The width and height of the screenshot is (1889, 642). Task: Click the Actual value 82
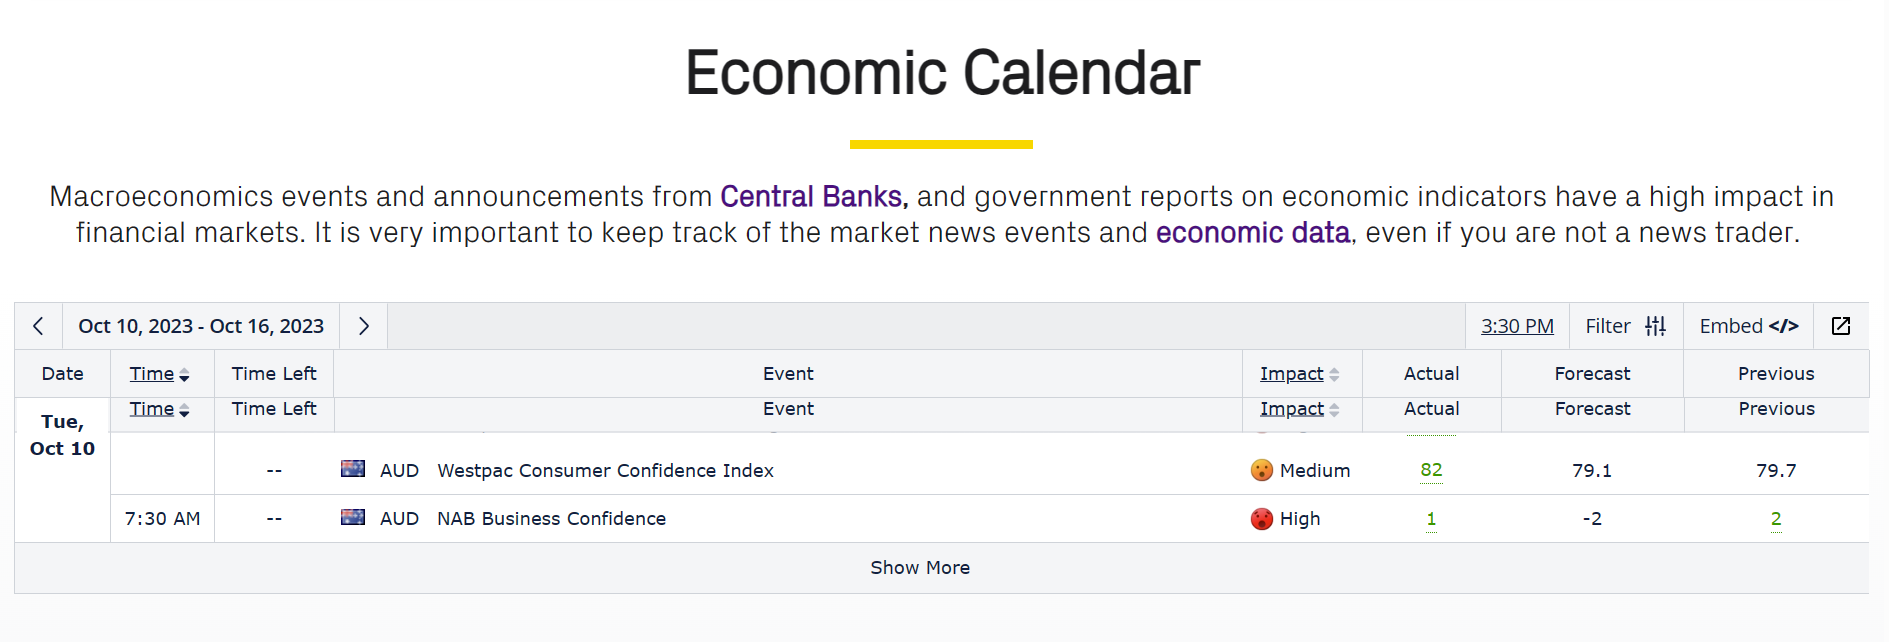[x=1431, y=470]
